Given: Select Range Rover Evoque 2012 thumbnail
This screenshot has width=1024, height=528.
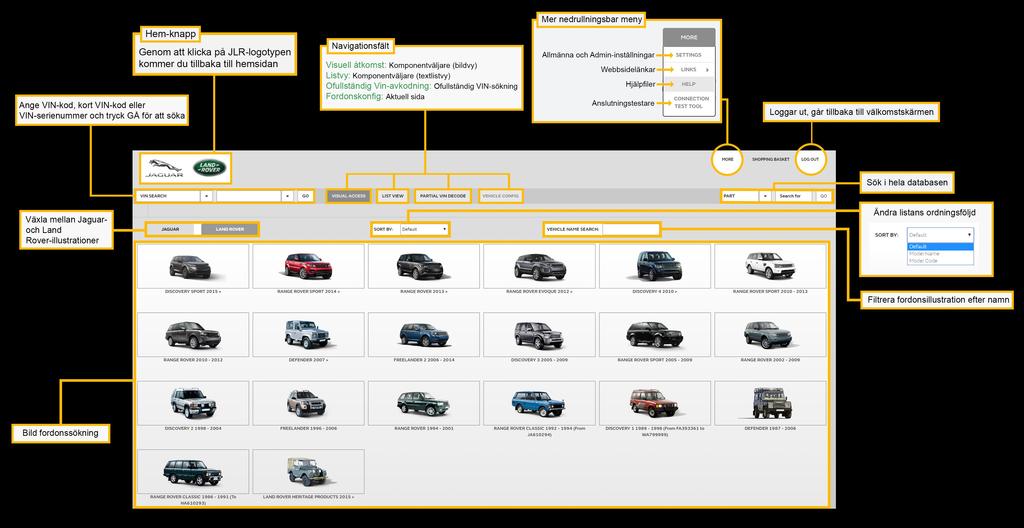Looking at the screenshot, I should [x=539, y=266].
